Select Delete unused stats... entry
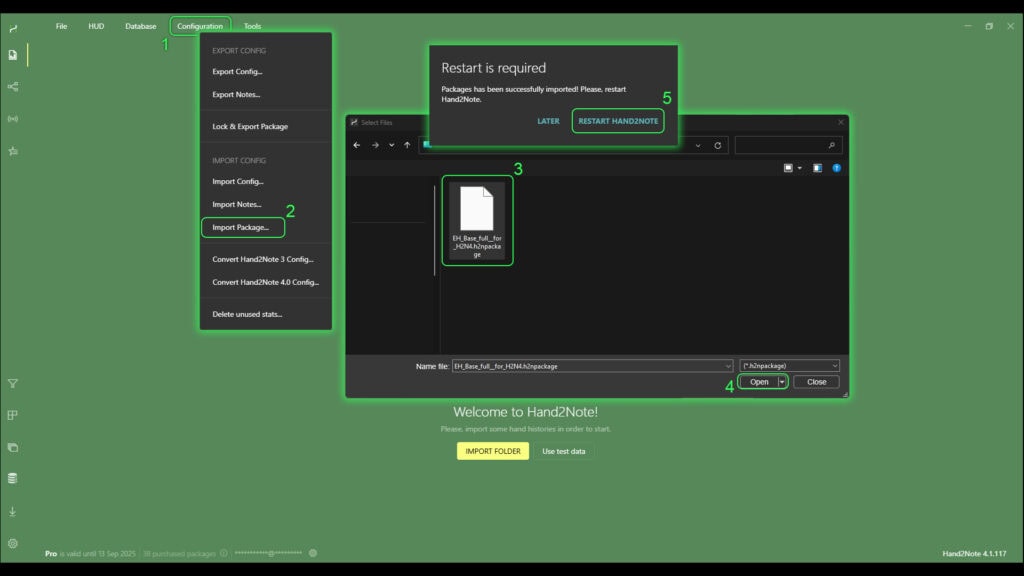The width and height of the screenshot is (1024, 576). [266, 314]
